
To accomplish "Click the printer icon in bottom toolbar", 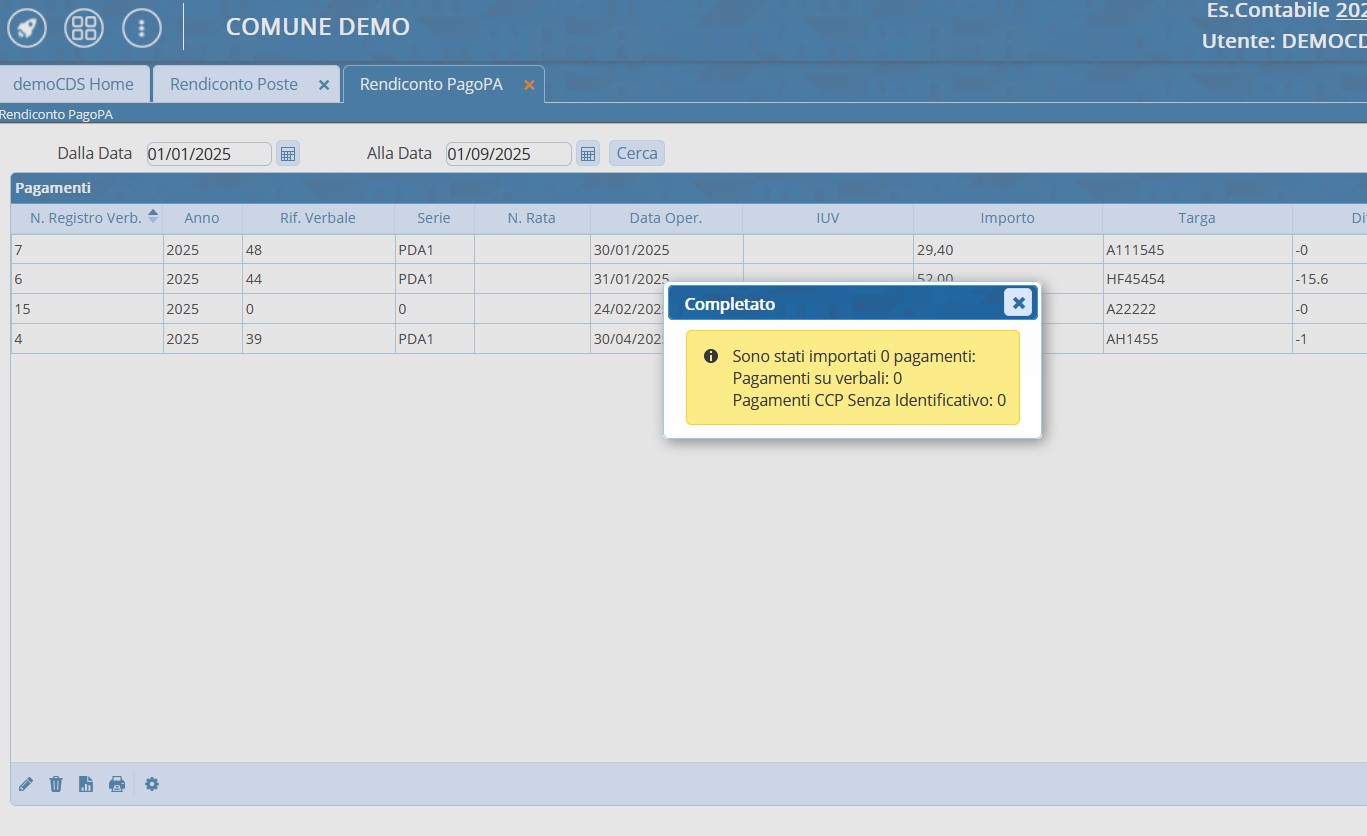I will click(117, 784).
